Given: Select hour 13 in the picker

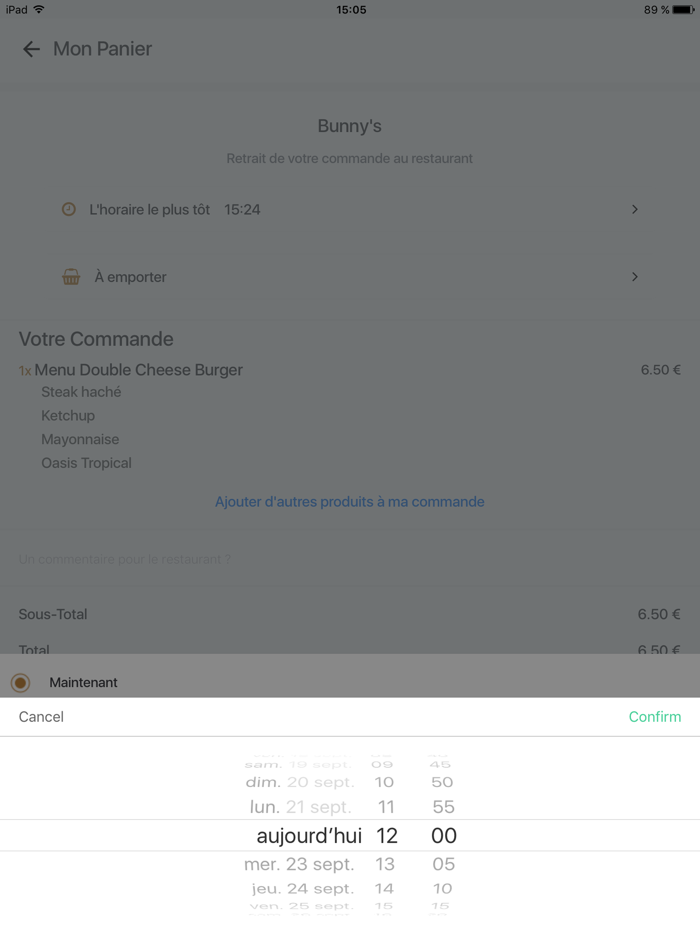Looking at the screenshot, I should point(385,864).
